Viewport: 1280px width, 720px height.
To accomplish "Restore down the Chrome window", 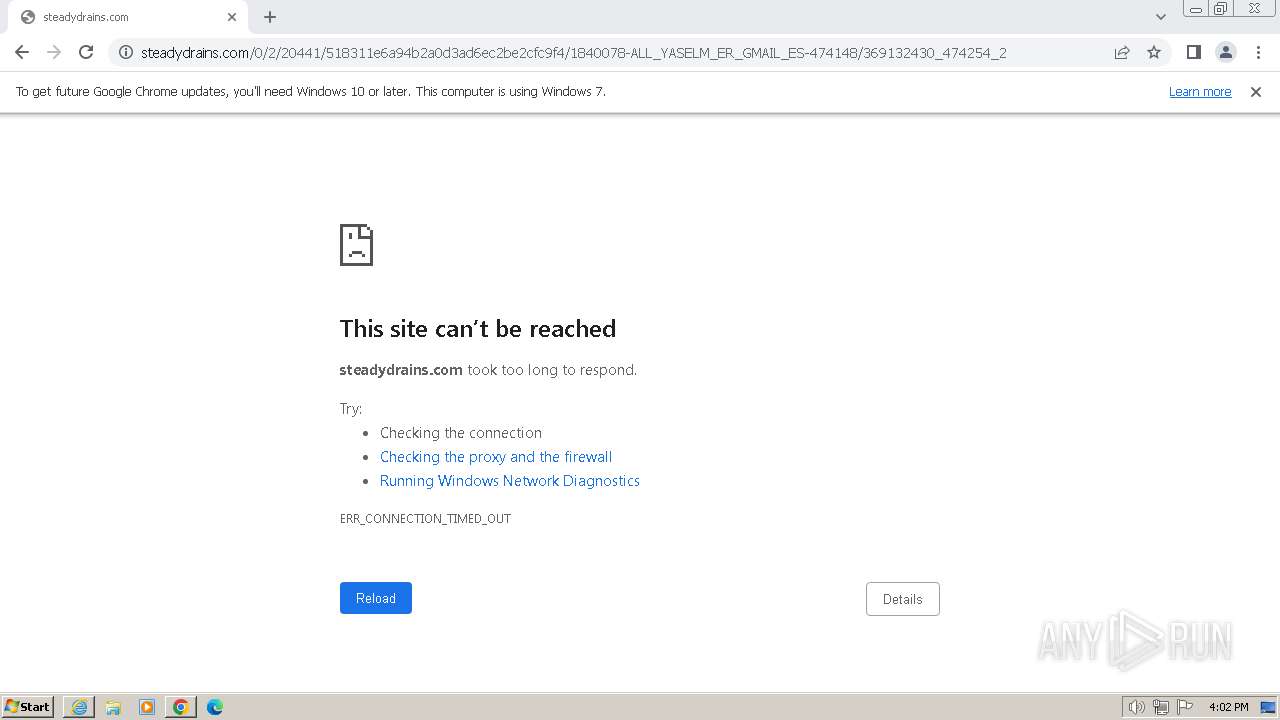I will tap(1221, 9).
